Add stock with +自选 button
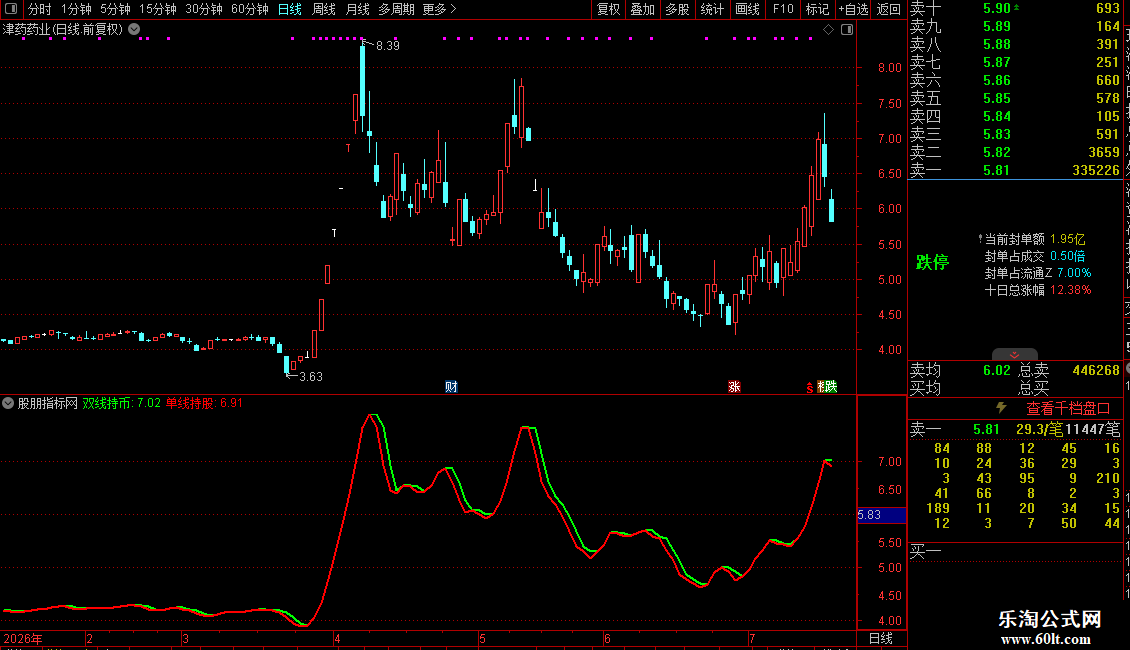The image size is (1130, 650). click(x=854, y=9)
